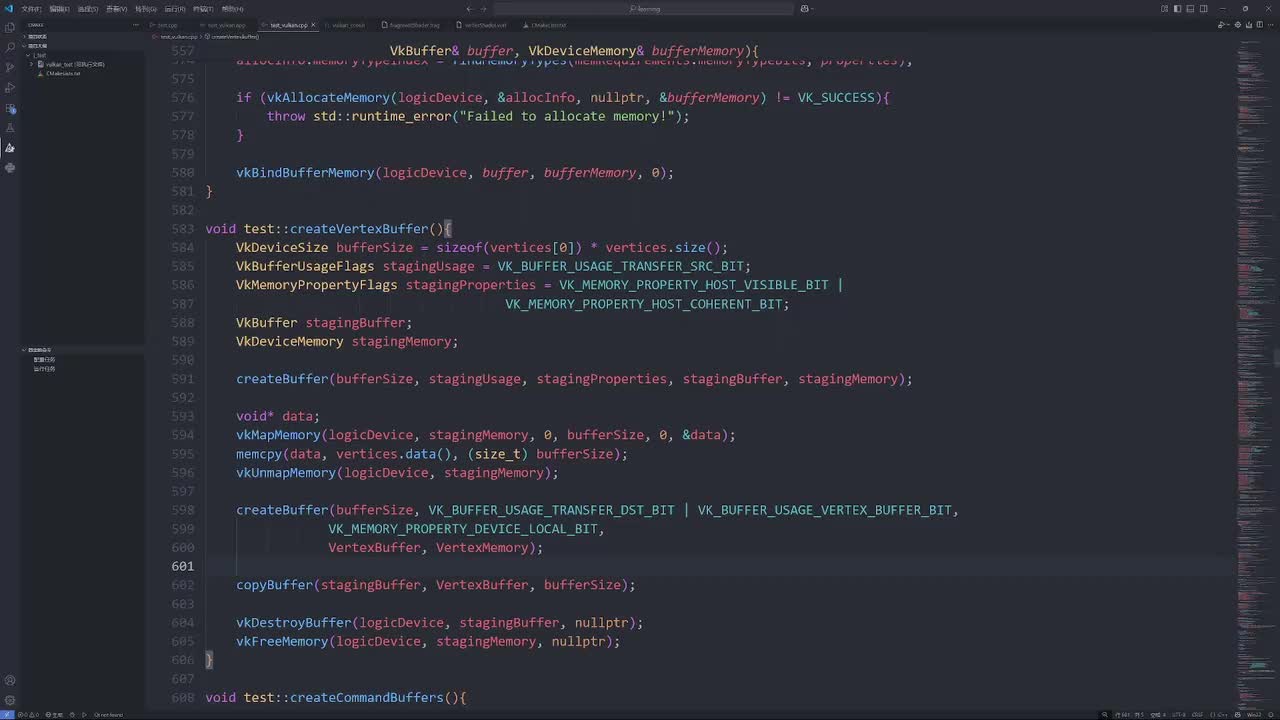Viewport: 1280px width, 720px height.
Task: Switch to the vertexShader.vert tab
Action: [x=486, y=25]
